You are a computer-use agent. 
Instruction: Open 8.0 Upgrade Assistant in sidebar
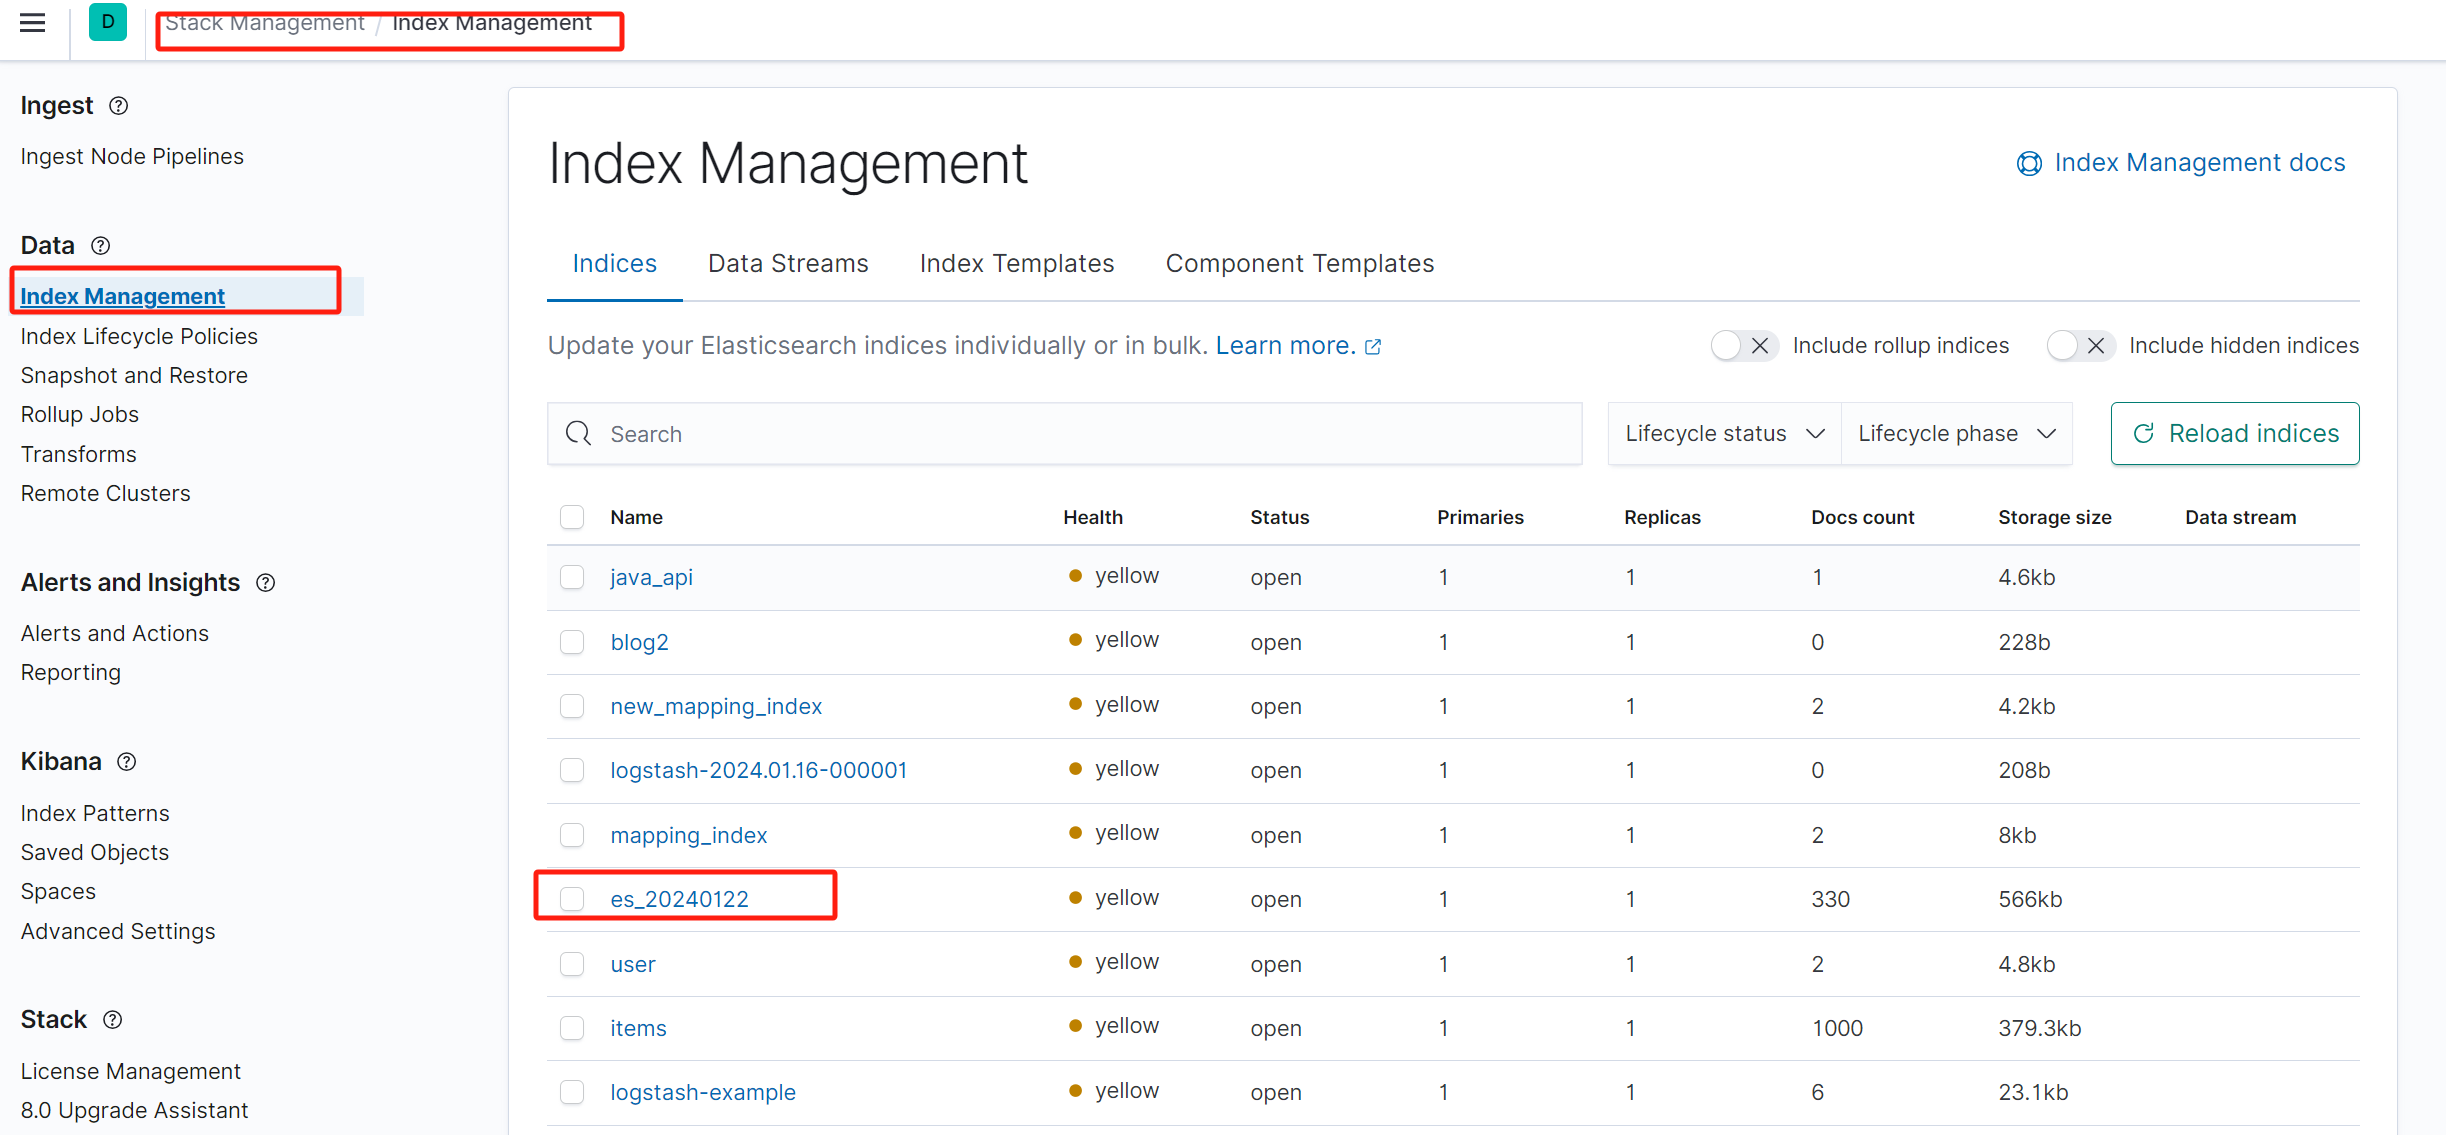(x=134, y=1110)
